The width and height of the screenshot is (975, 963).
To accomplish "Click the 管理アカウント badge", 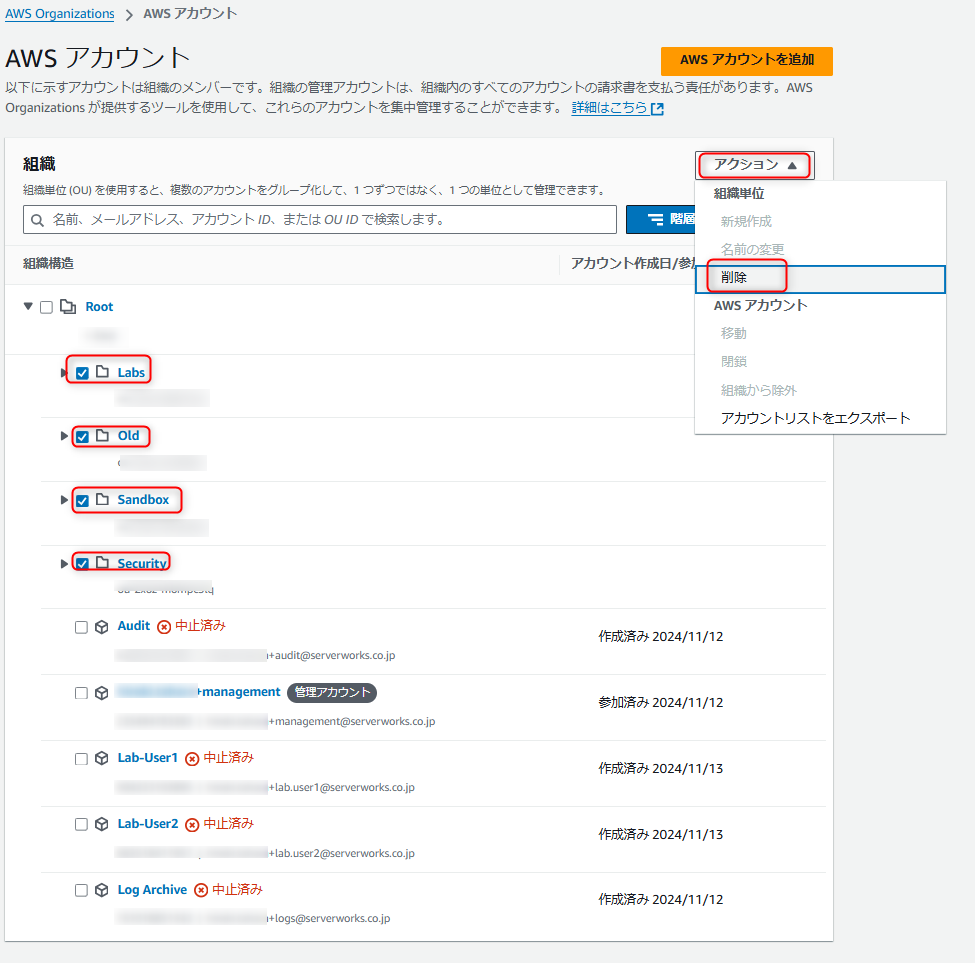I will click(x=332, y=693).
